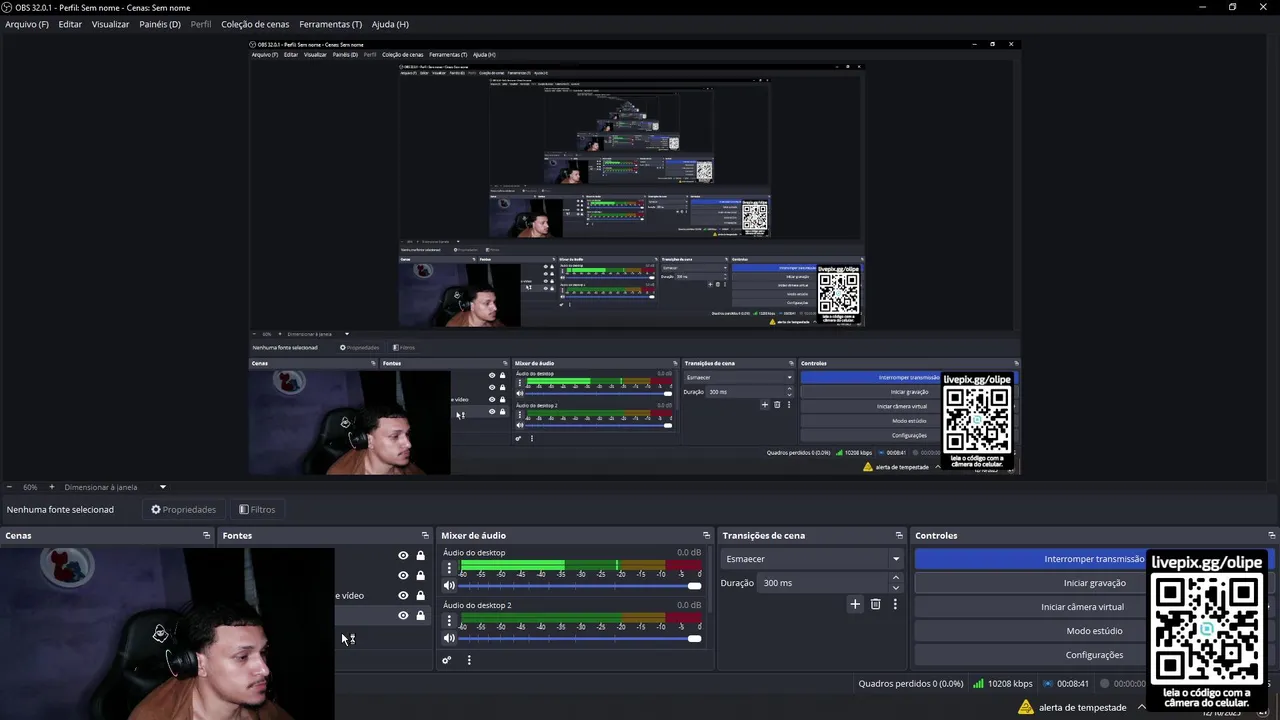This screenshot has width=1280, height=720.
Task: Open the Esmaecer transition dropdown
Action: (x=811, y=559)
